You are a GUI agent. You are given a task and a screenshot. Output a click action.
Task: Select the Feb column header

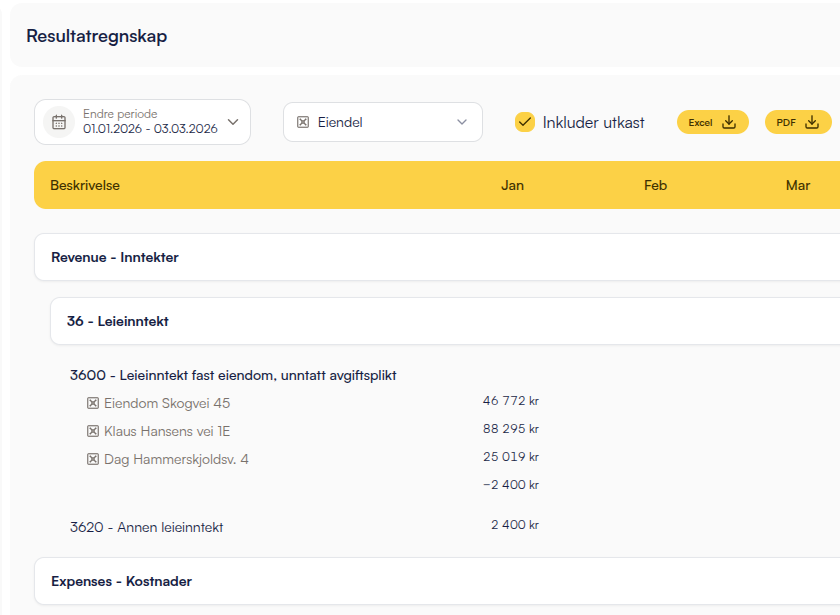(x=655, y=185)
